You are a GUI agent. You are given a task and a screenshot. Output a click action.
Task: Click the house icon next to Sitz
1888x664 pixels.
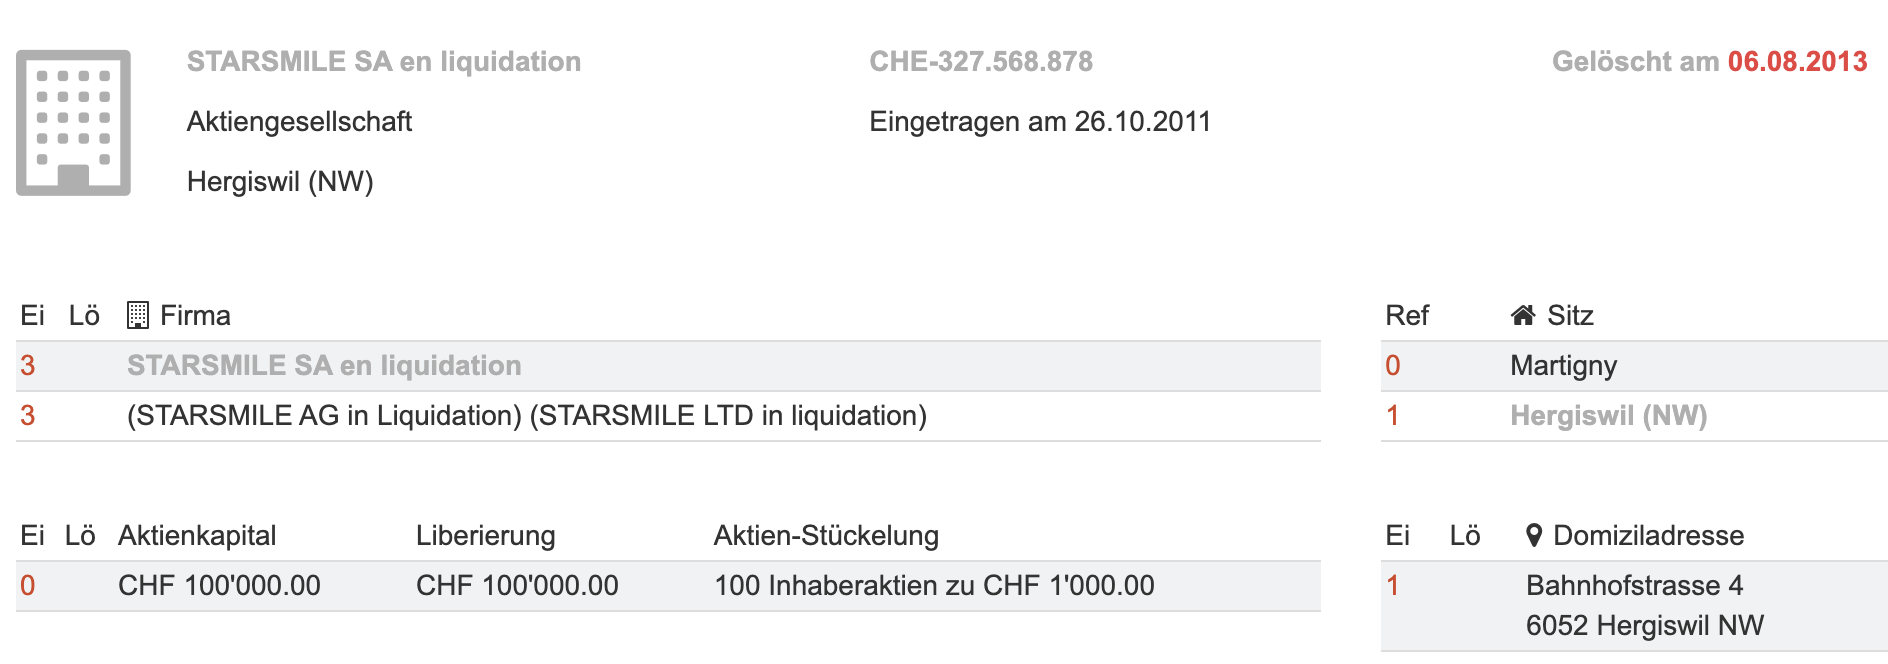click(1523, 316)
